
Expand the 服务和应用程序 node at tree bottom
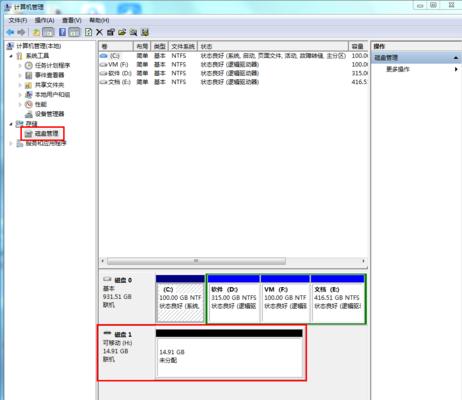coord(11,143)
